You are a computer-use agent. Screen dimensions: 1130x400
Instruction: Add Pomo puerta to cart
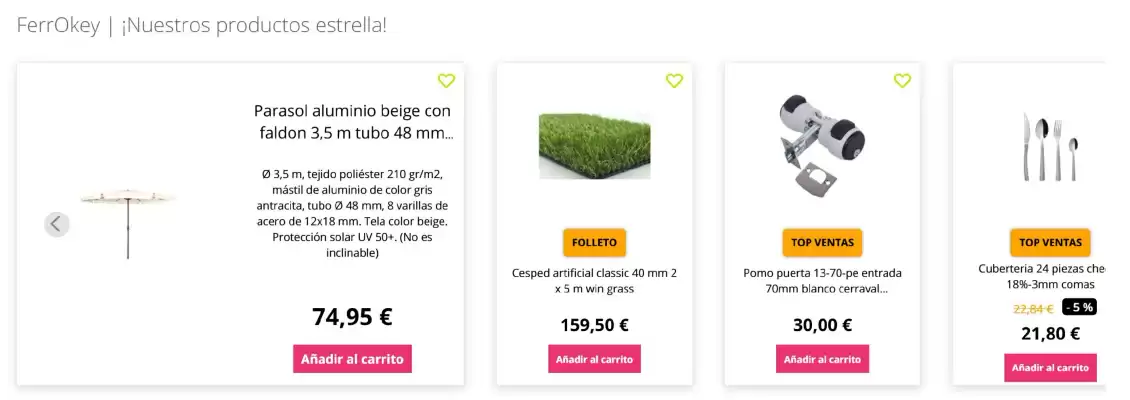point(822,359)
